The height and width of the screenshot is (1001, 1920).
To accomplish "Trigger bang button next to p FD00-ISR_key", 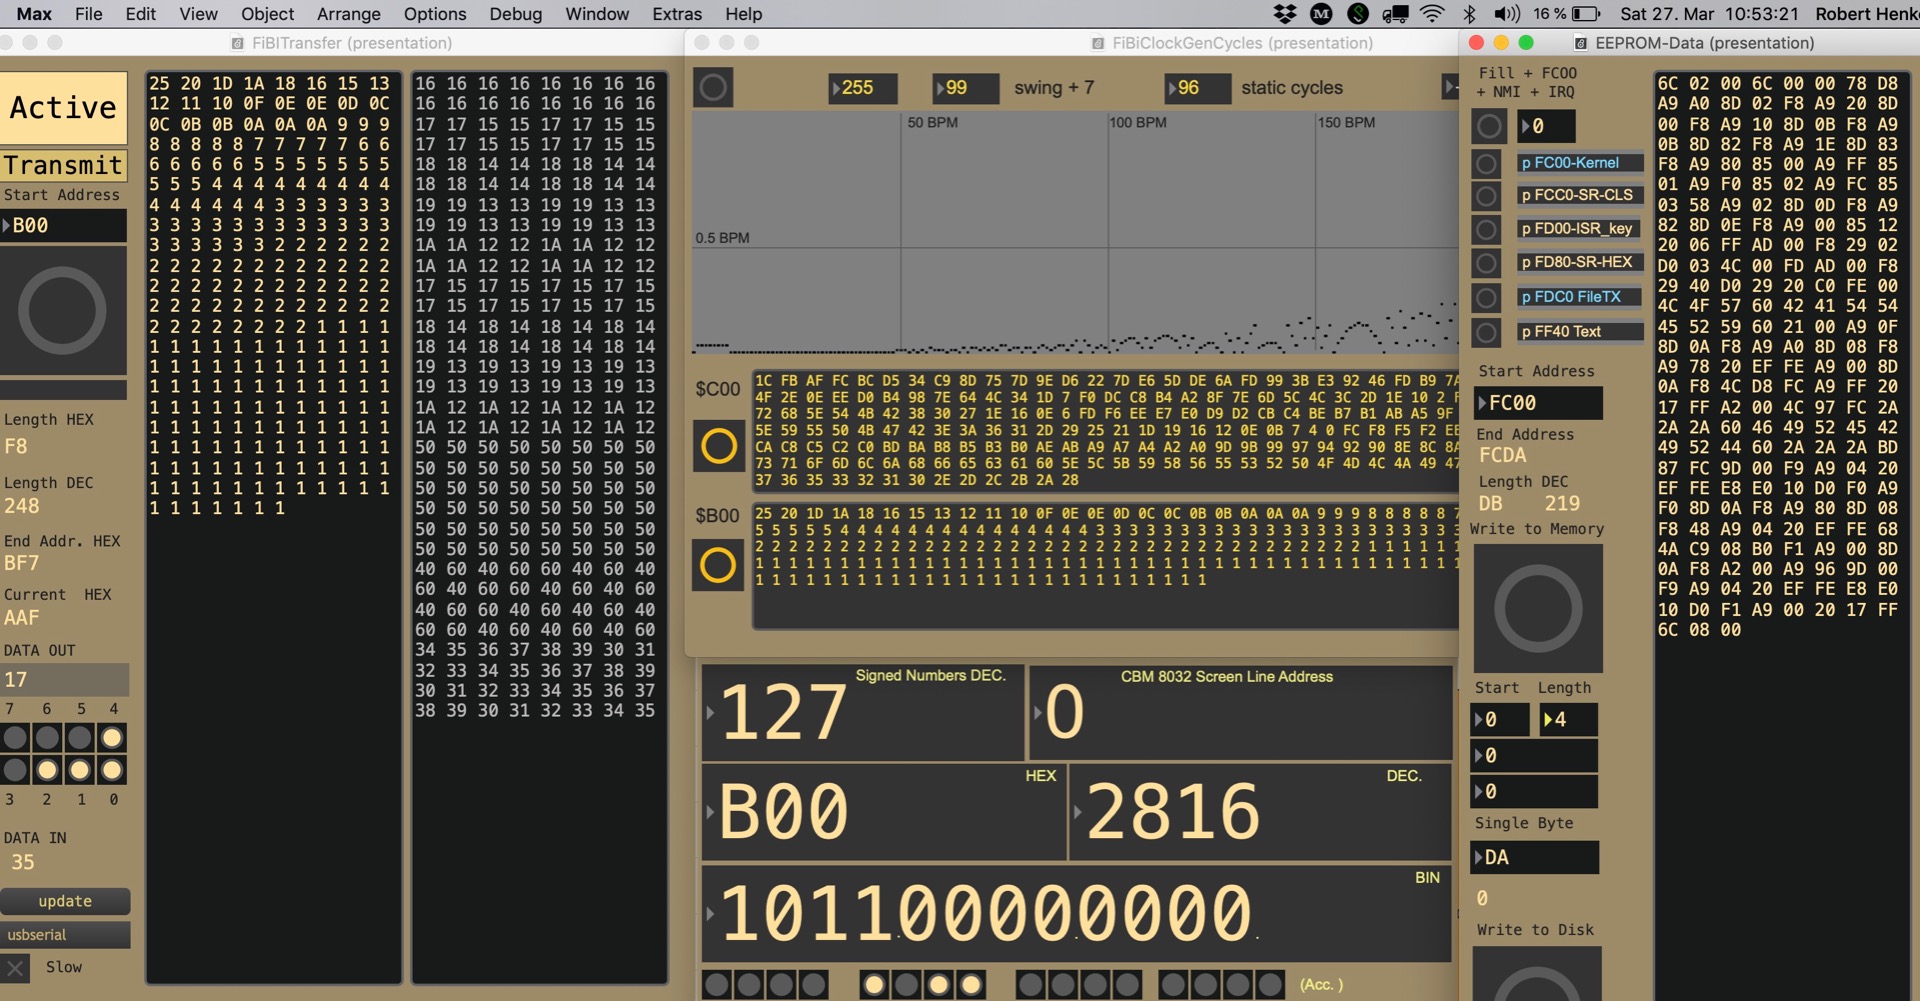I will click(x=1487, y=230).
